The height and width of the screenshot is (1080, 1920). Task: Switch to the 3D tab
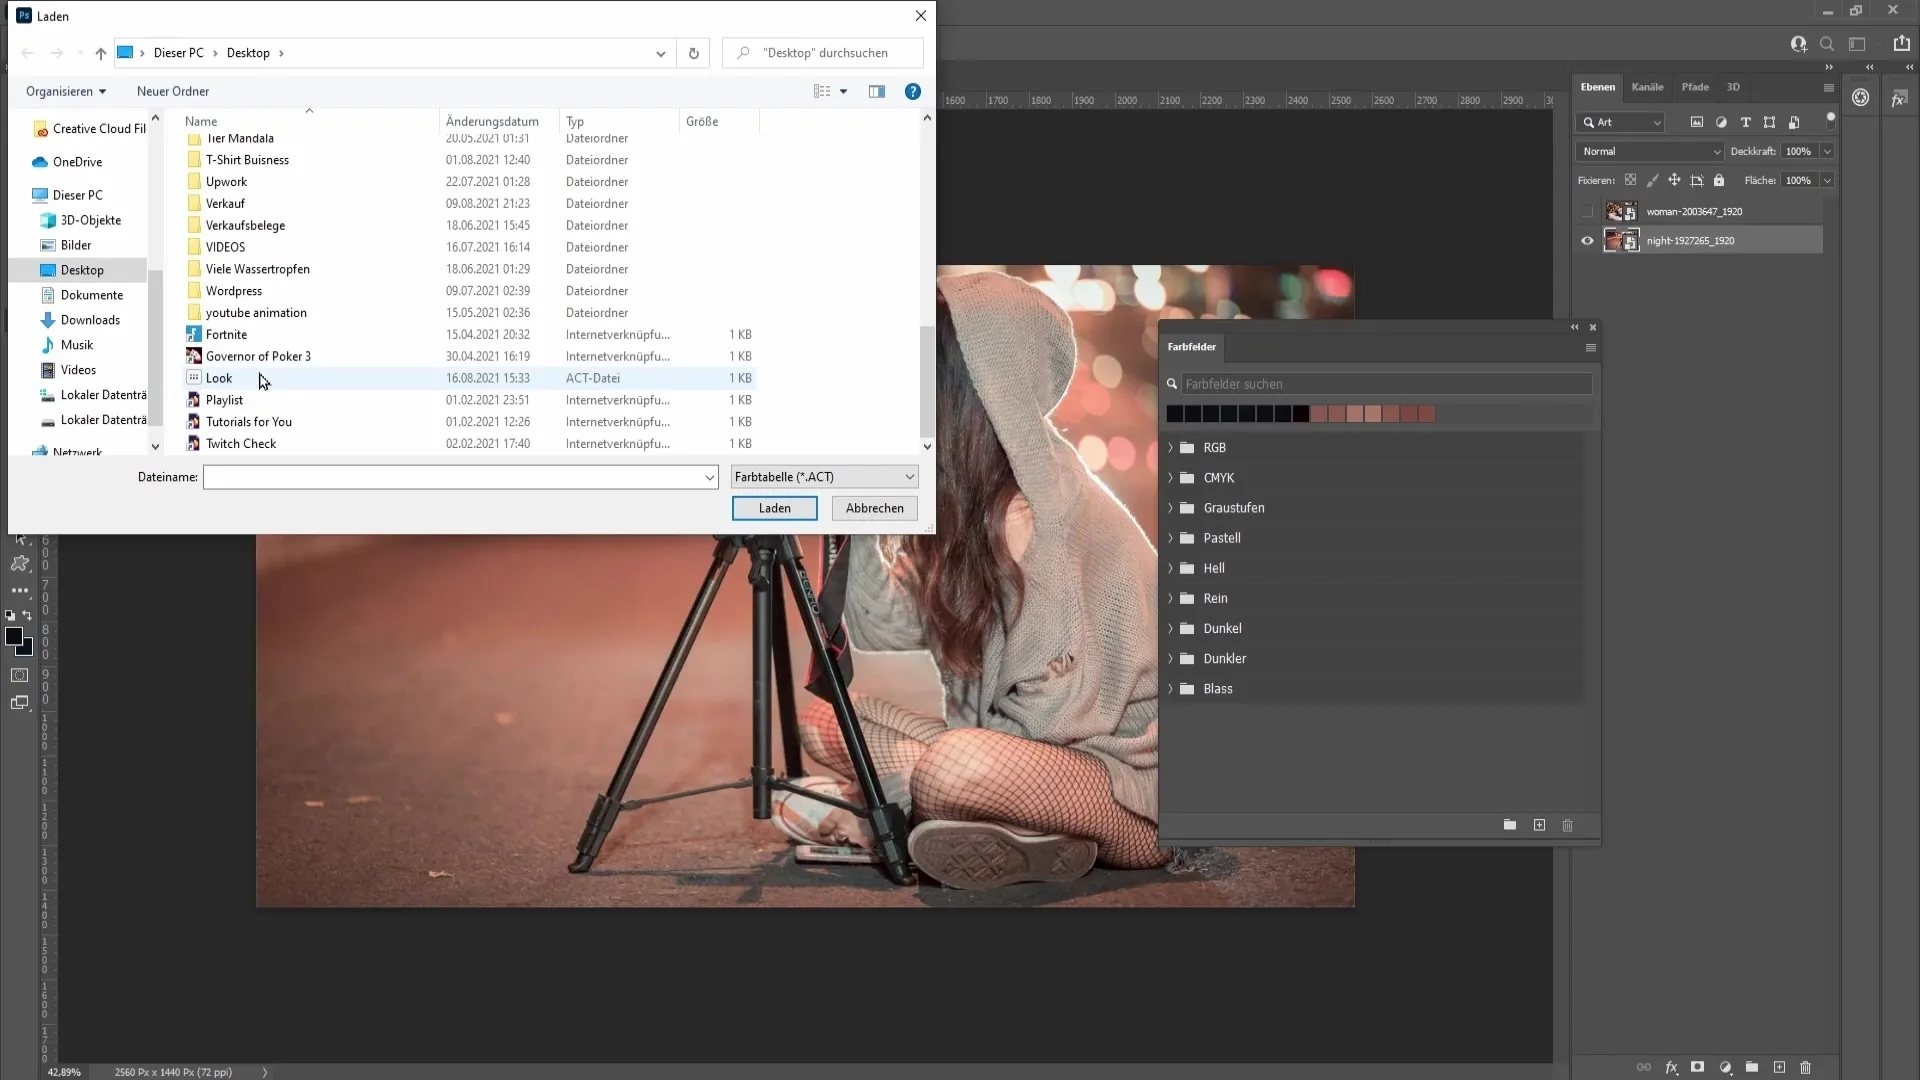(x=1733, y=87)
